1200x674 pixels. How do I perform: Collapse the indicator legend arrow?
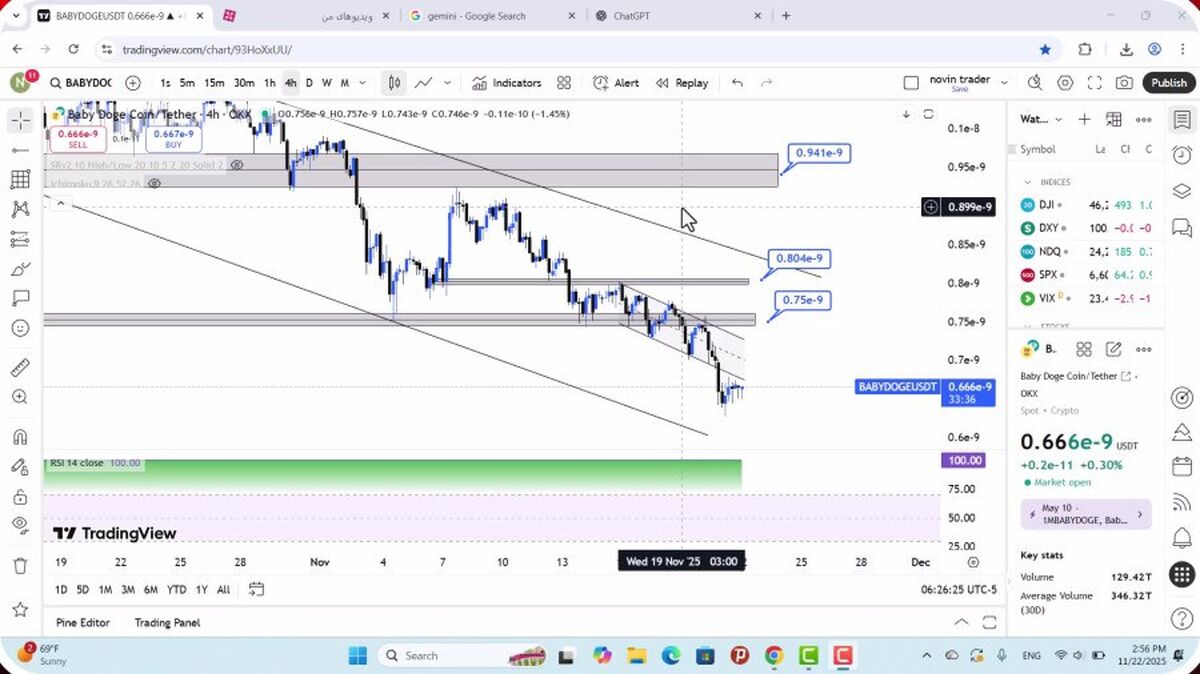61,203
